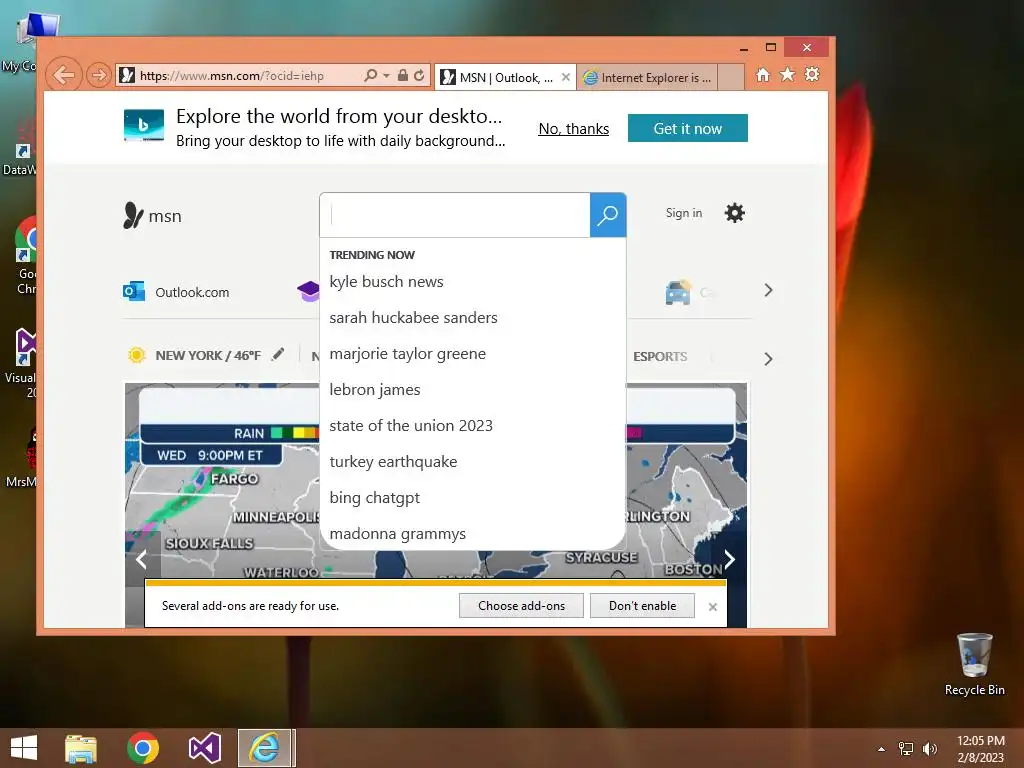Decline the offer with No, thanks

point(573,129)
